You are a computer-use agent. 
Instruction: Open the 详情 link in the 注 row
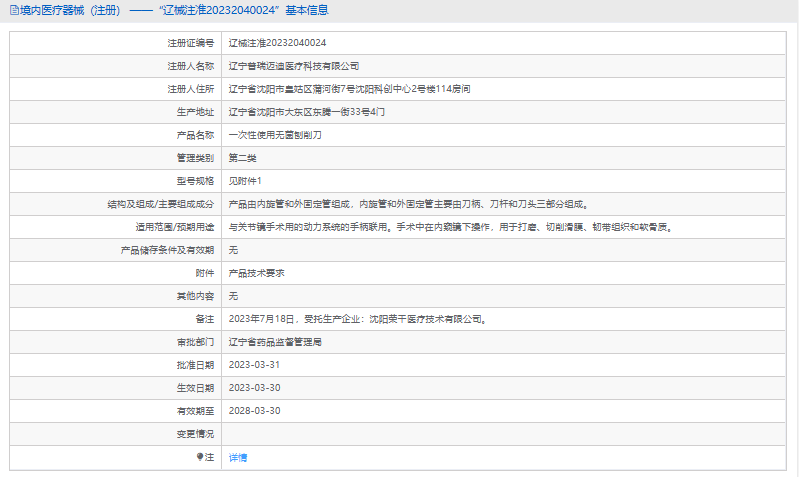coord(238,458)
